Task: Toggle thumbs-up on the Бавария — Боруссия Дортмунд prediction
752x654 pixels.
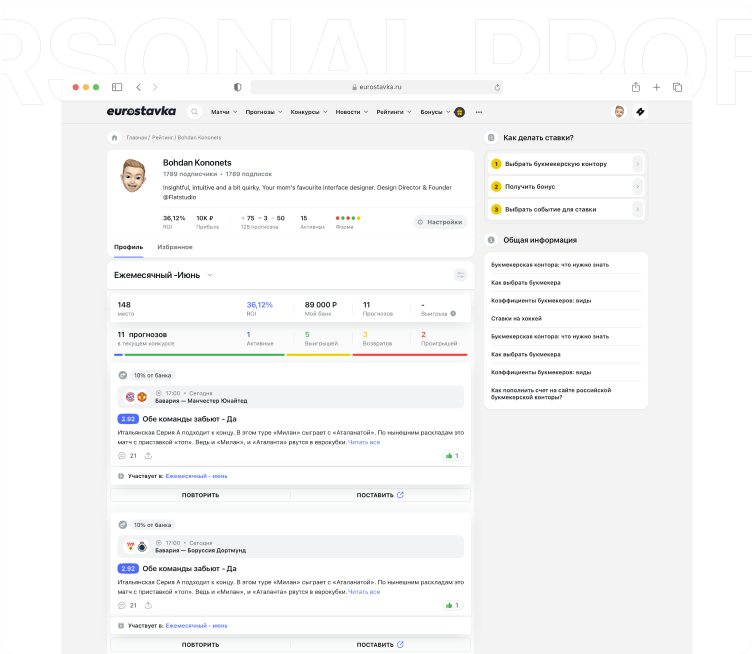Action: point(452,605)
